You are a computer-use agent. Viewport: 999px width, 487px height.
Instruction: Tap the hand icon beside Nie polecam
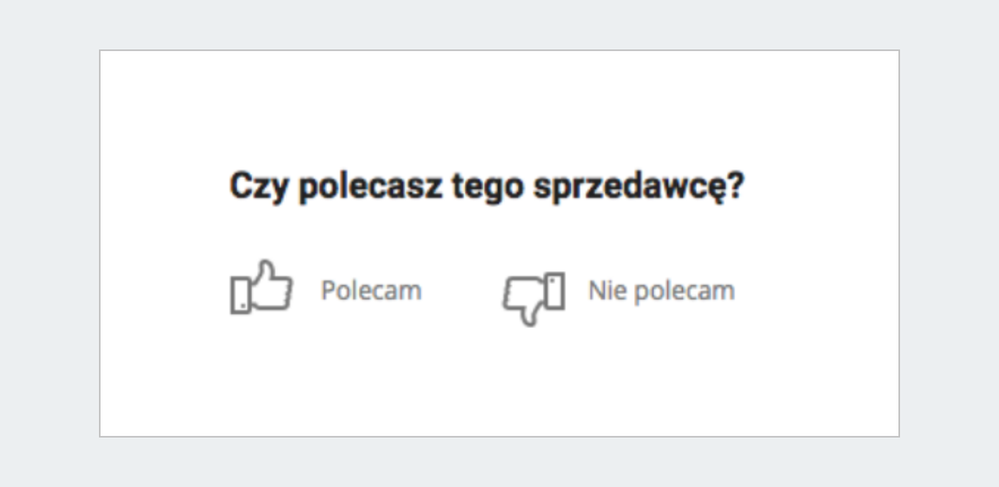(x=534, y=299)
